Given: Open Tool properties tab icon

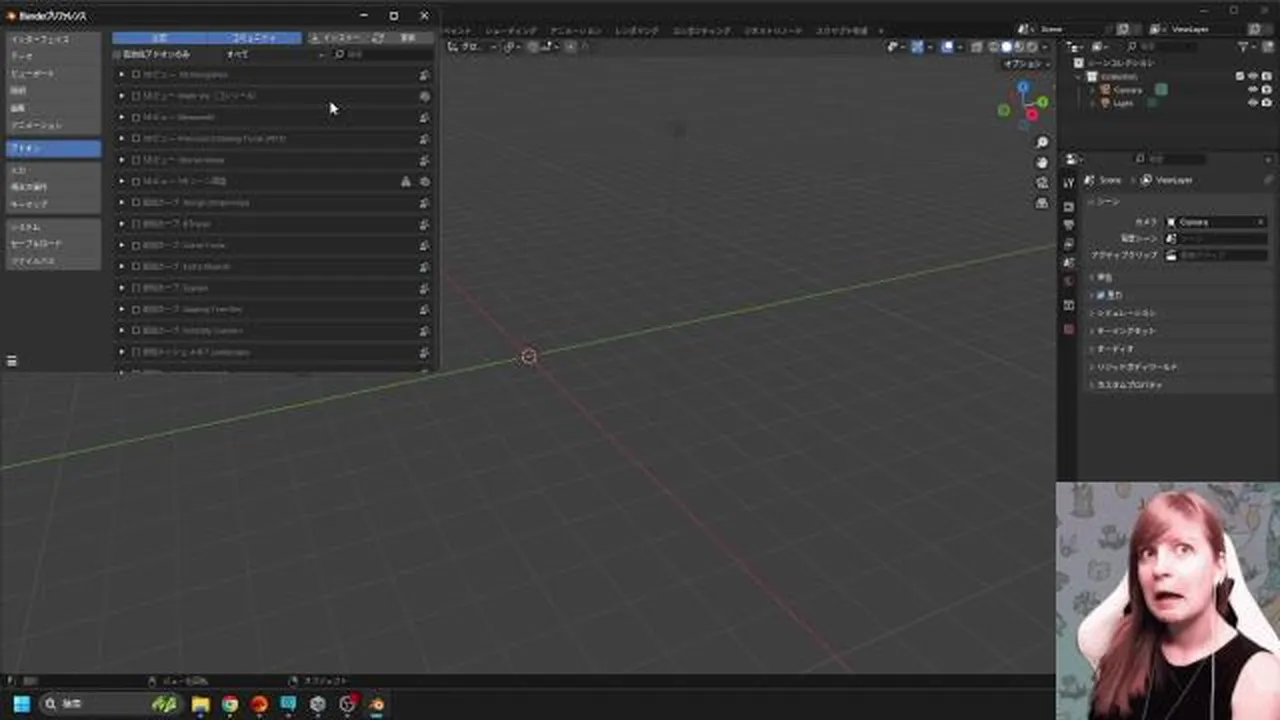Looking at the screenshot, I should click(1068, 183).
